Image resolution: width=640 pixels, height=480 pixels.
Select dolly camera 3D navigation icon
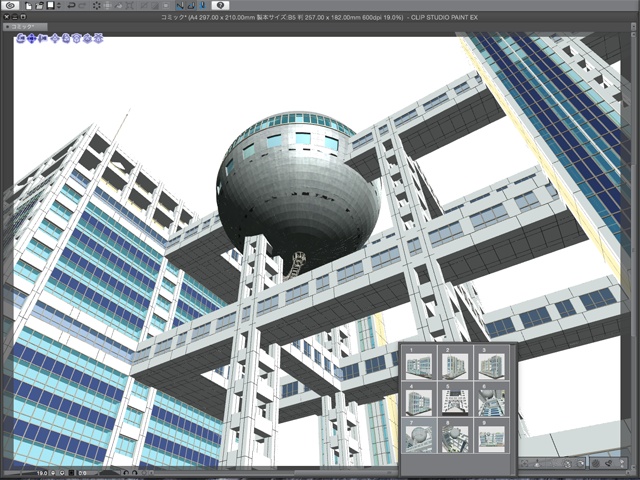[42, 39]
